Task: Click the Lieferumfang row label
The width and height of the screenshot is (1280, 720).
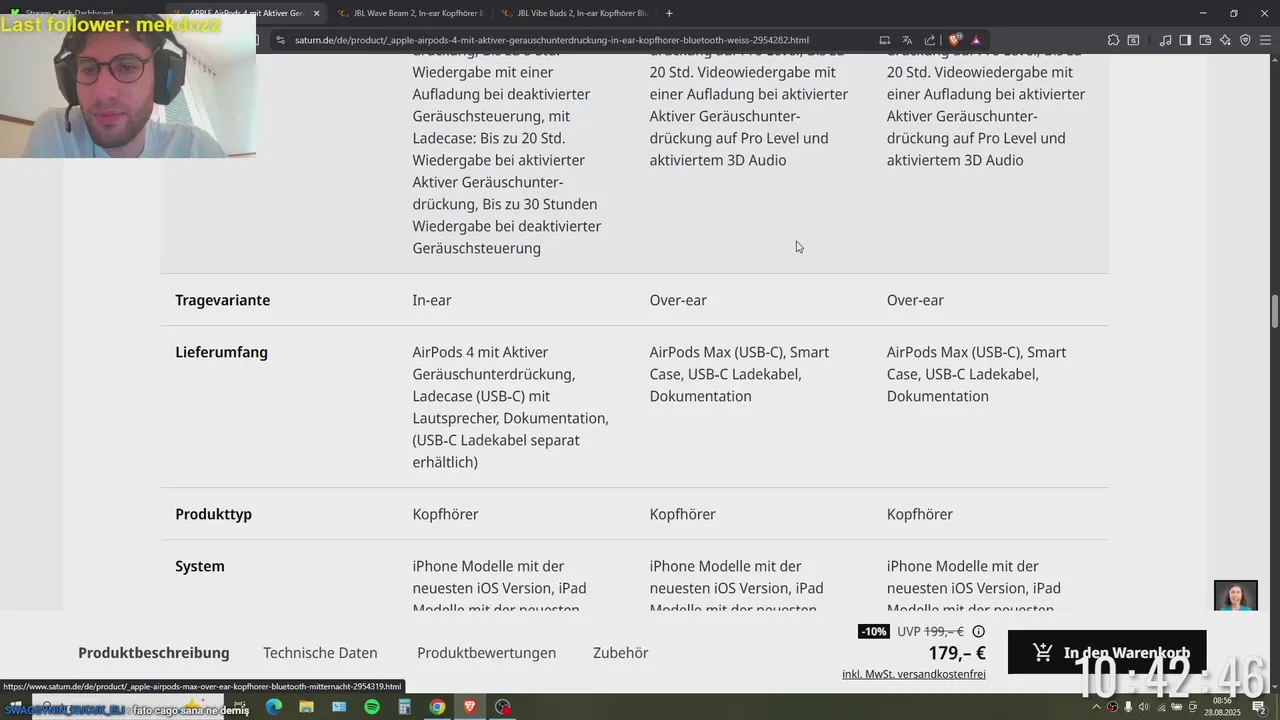Action: click(x=221, y=352)
